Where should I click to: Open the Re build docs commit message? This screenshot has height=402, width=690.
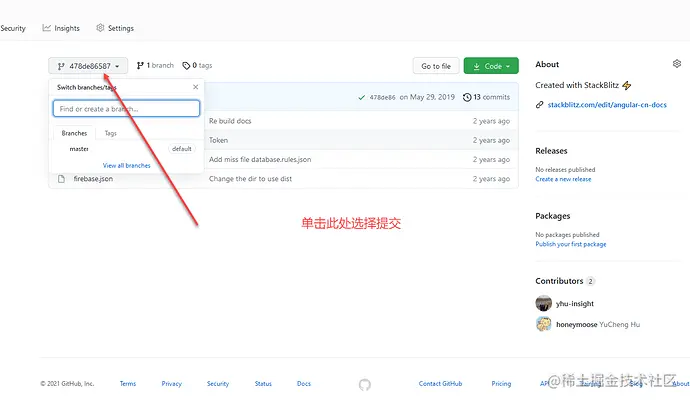point(230,121)
